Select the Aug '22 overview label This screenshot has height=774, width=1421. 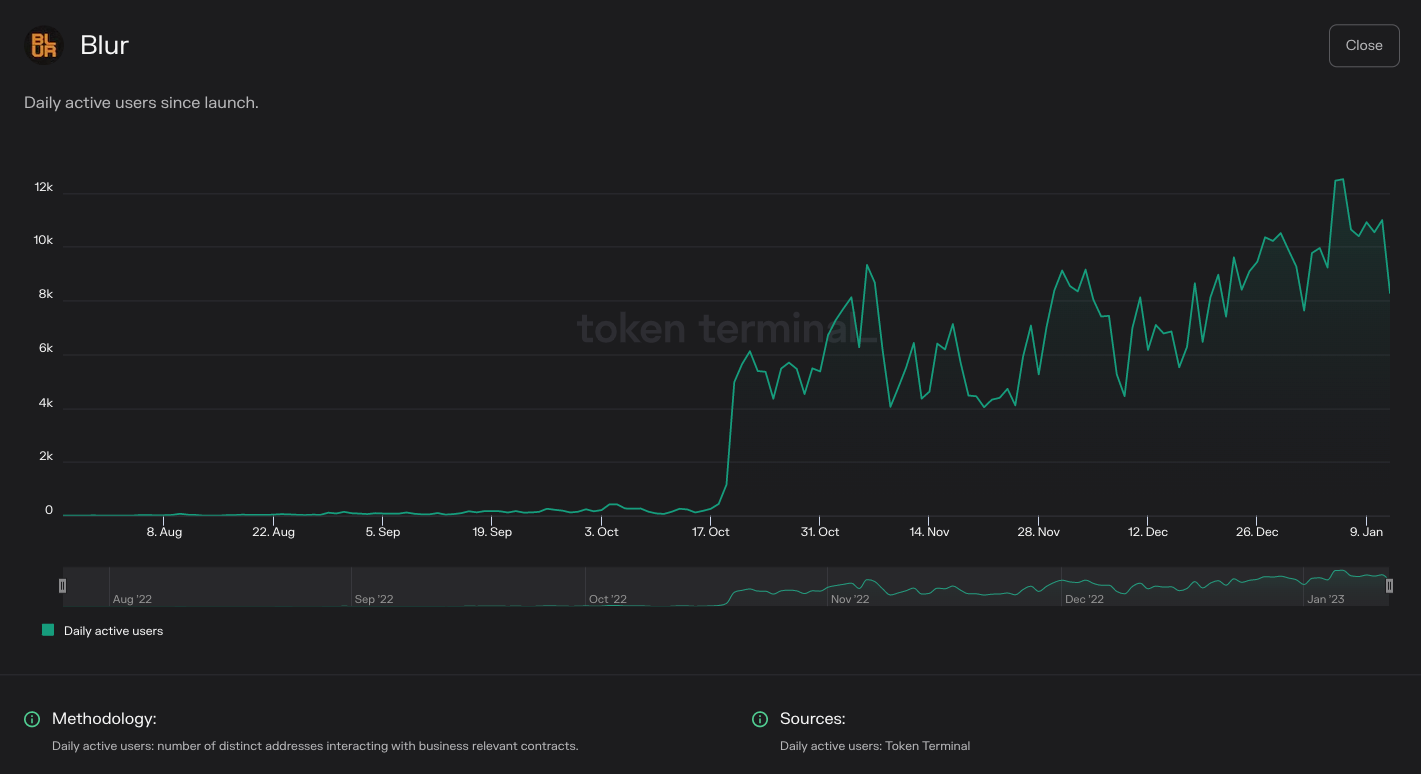(133, 598)
